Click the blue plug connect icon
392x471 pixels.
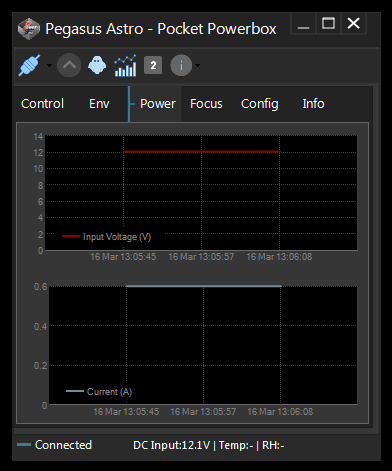[30, 65]
